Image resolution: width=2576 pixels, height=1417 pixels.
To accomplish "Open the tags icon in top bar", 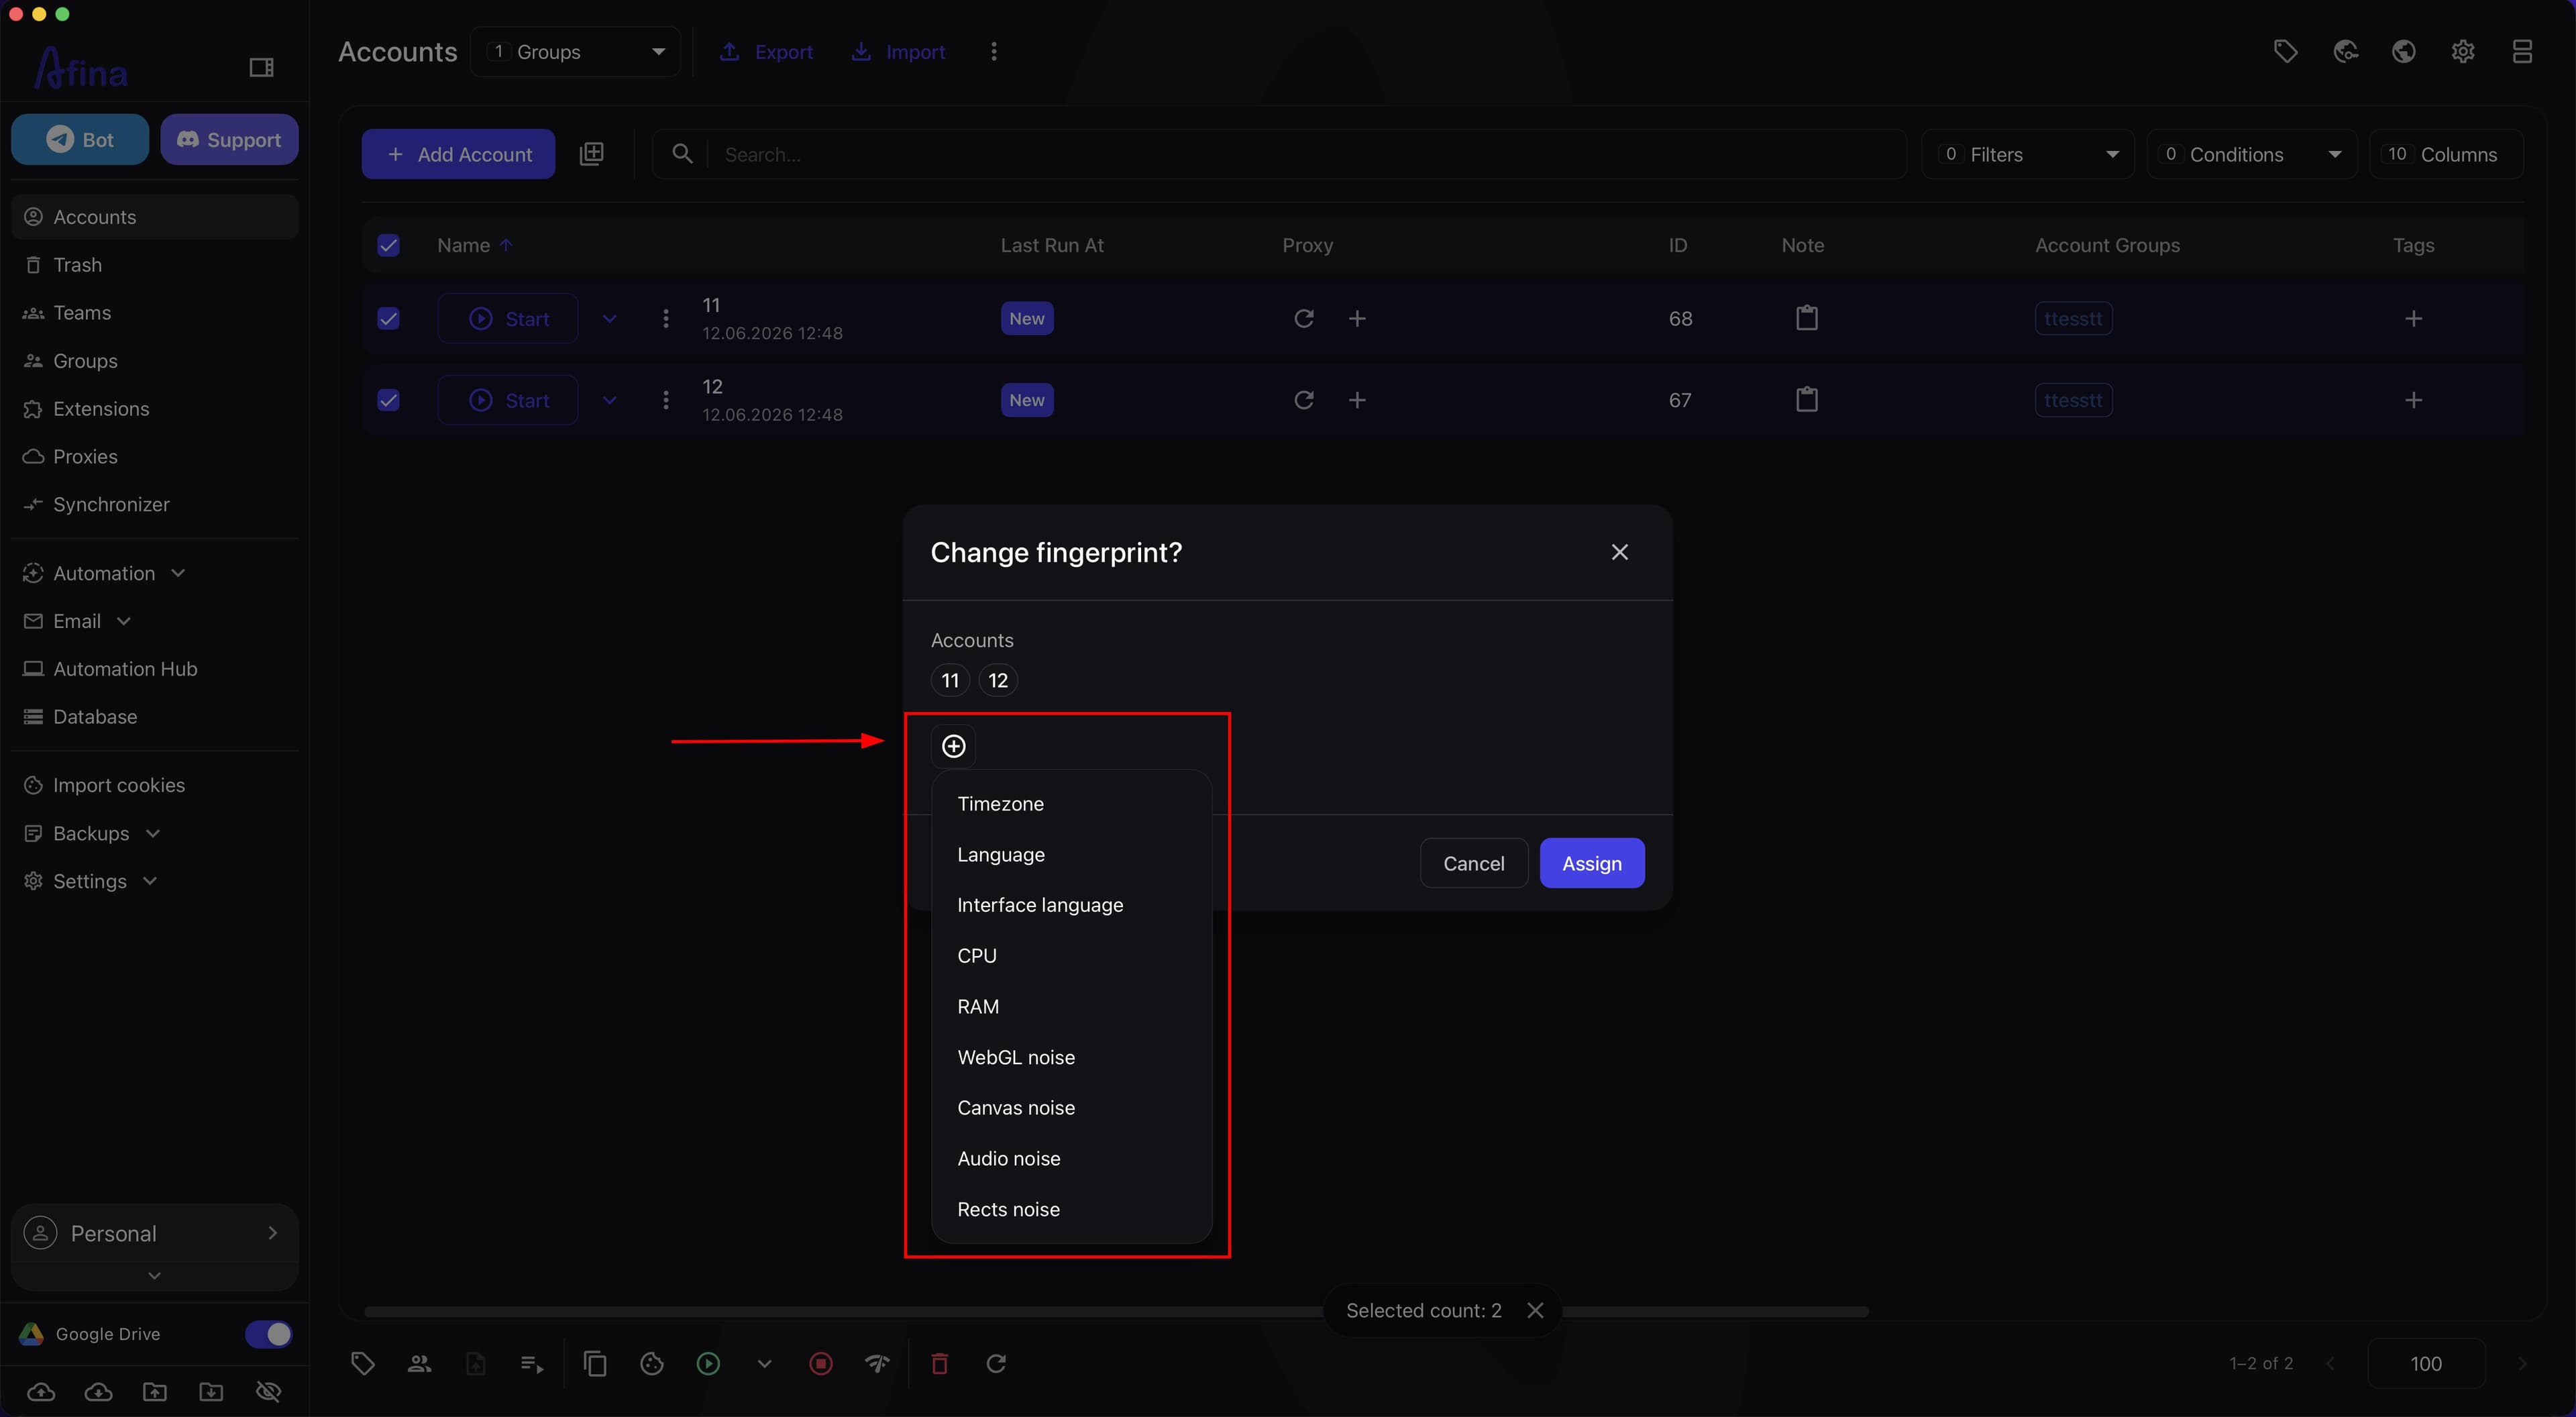I will pyautogui.click(x=2286, y=51).
